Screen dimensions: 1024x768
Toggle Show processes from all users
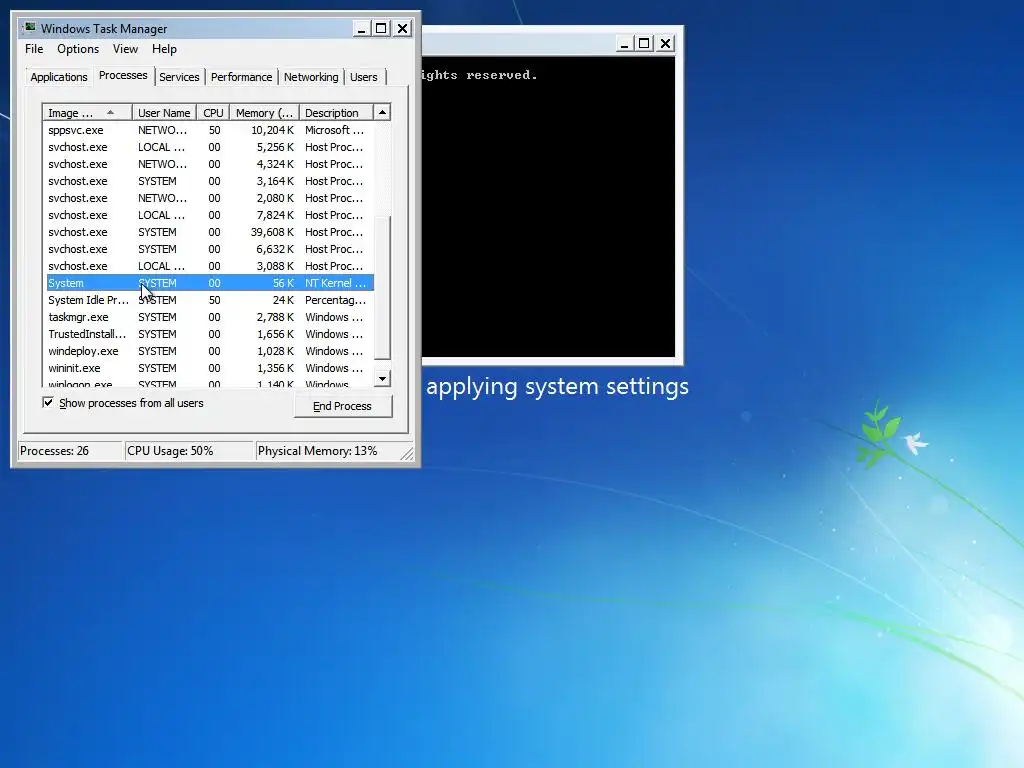tap(48, 402)
